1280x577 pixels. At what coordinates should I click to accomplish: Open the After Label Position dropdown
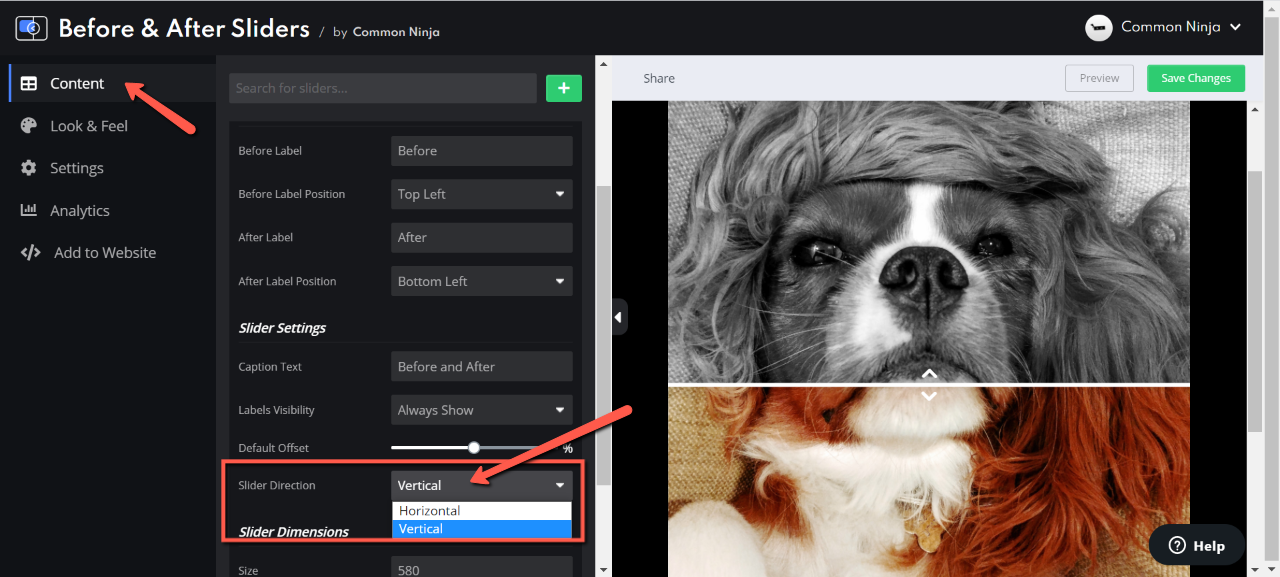coord(481,281)
